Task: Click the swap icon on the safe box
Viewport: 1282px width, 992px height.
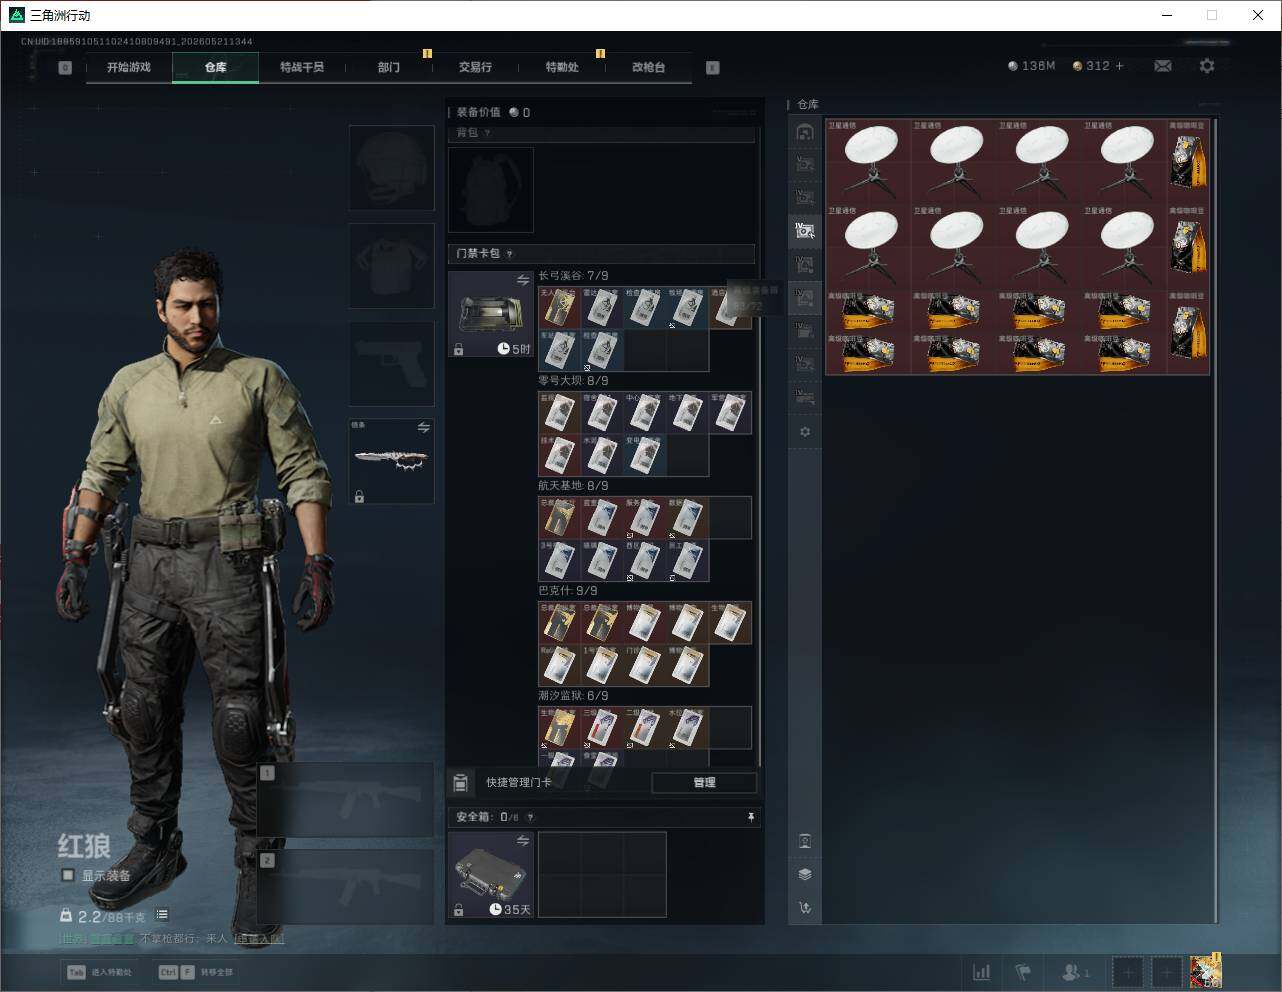Action: point(523,841)
